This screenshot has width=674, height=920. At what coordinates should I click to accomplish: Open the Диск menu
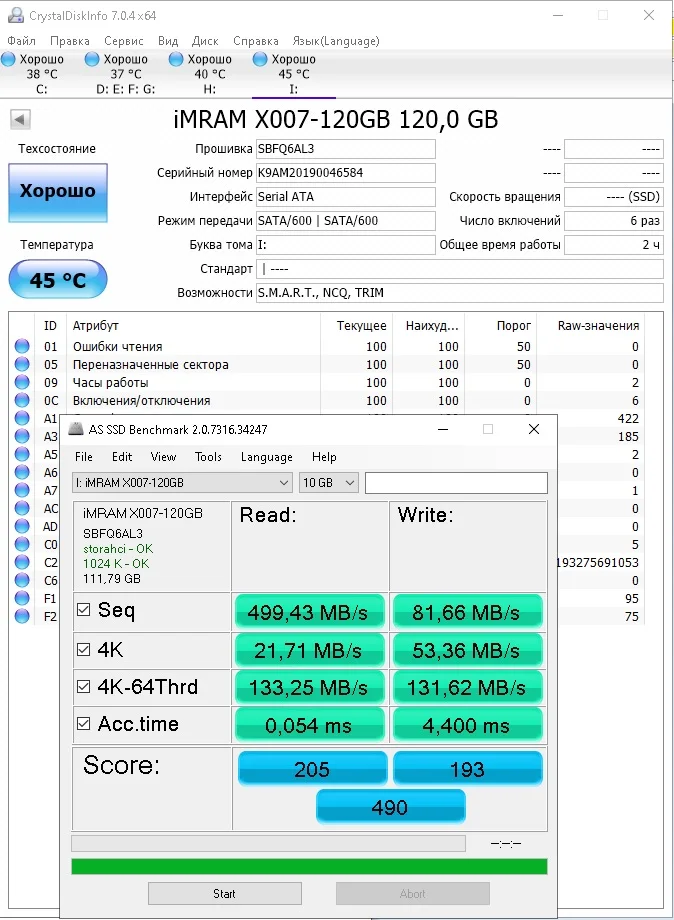pyautogui.click(x=205, y=41)
